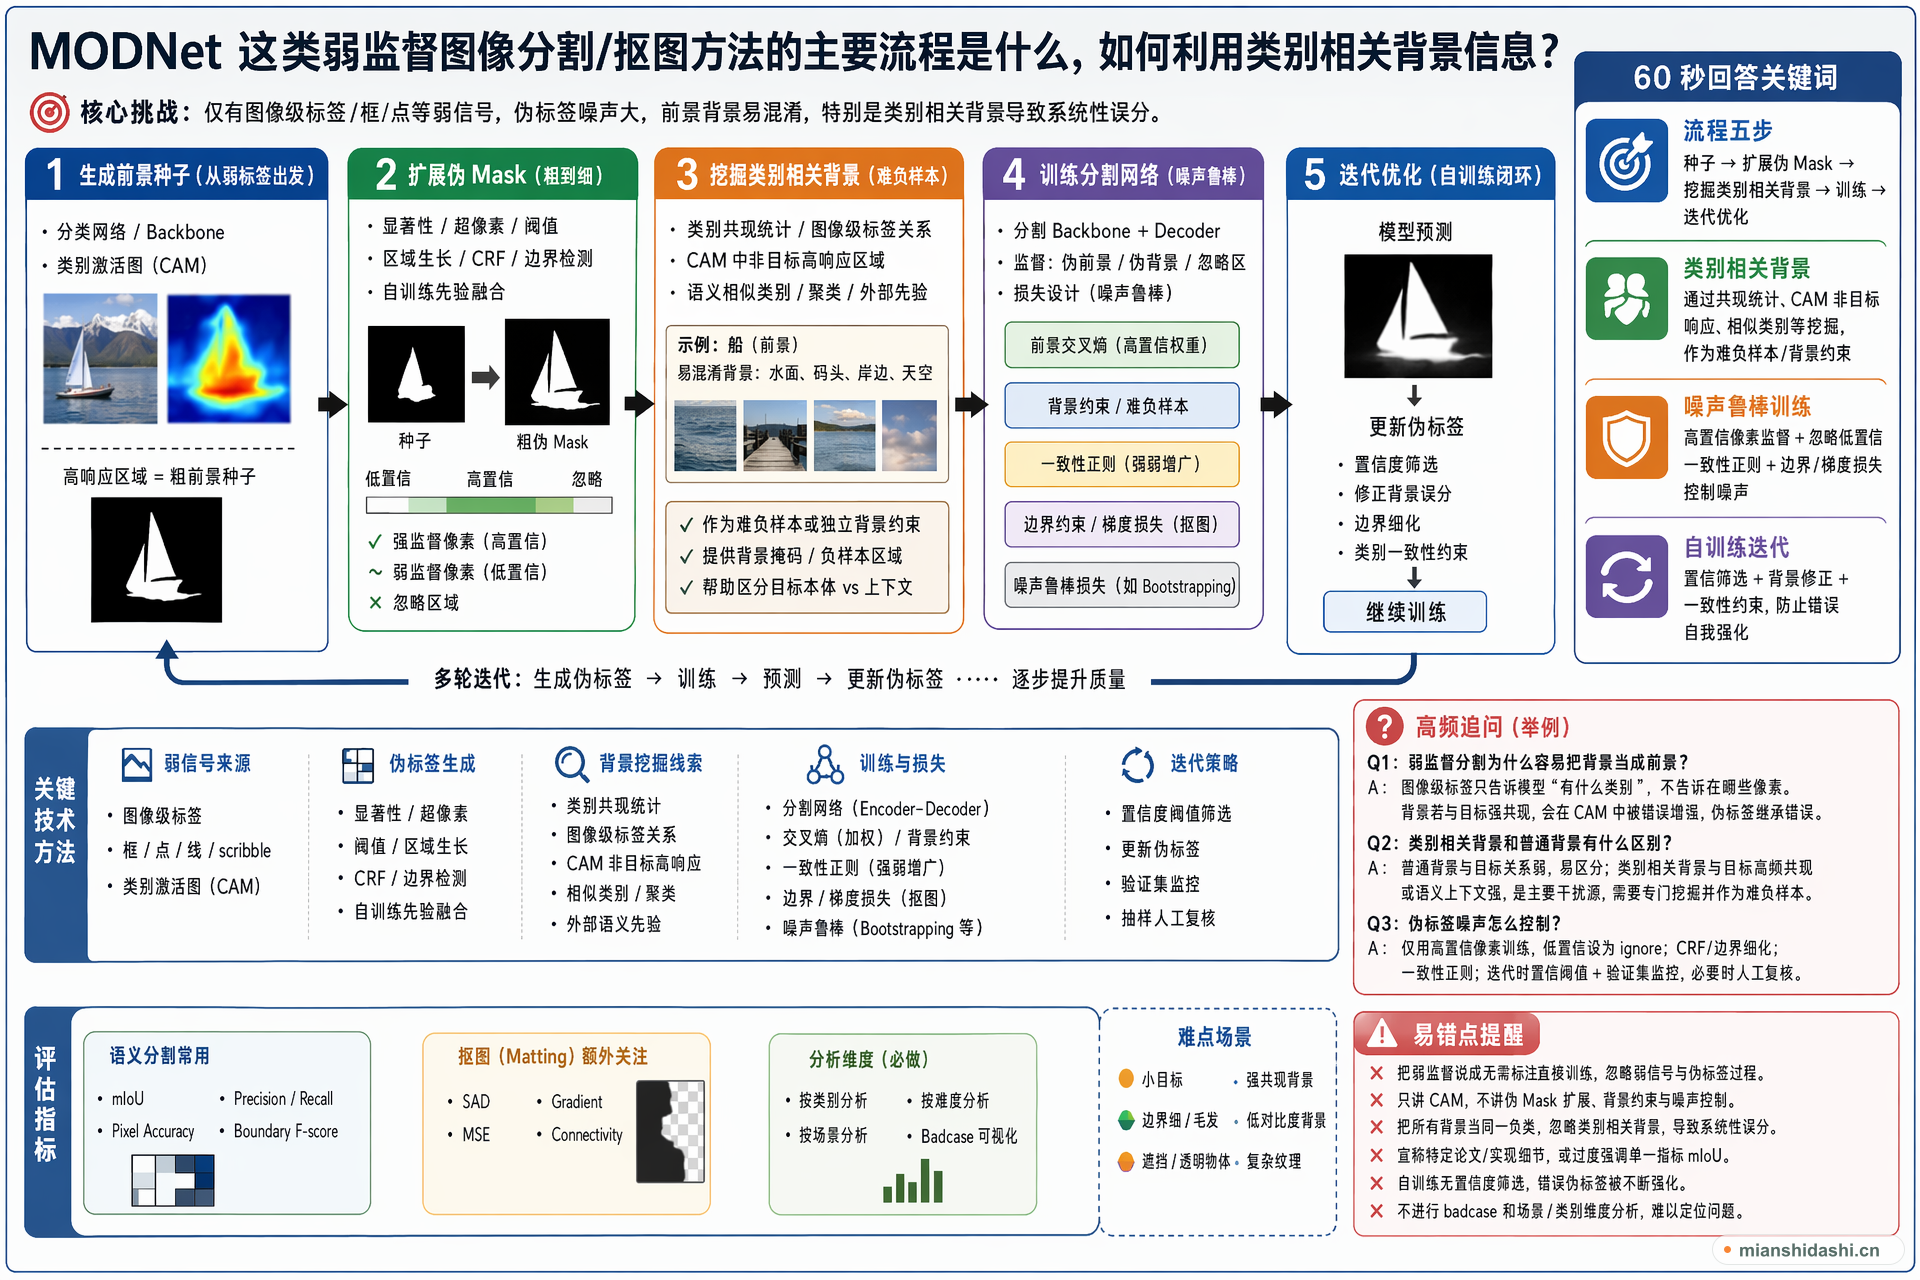Viewport: 1920px width, 1280px height.
Task: Click the mIoU metric entry
Action: [x=127, y=1098]
